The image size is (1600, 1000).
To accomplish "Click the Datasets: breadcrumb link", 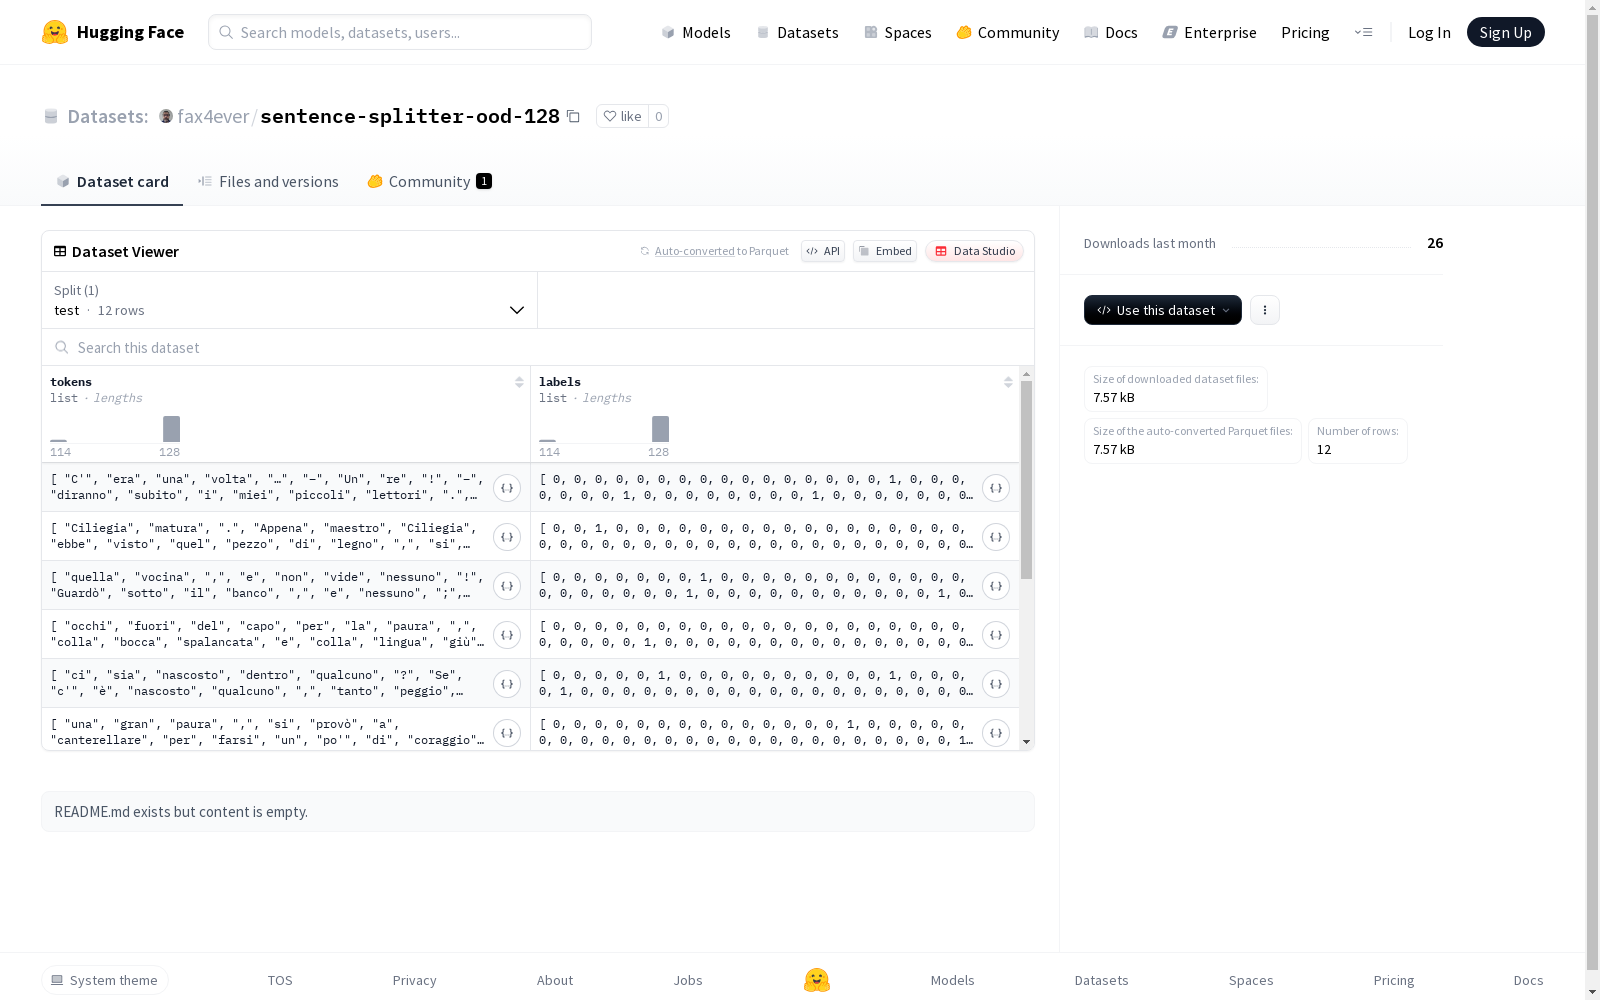I will point(107,116).
